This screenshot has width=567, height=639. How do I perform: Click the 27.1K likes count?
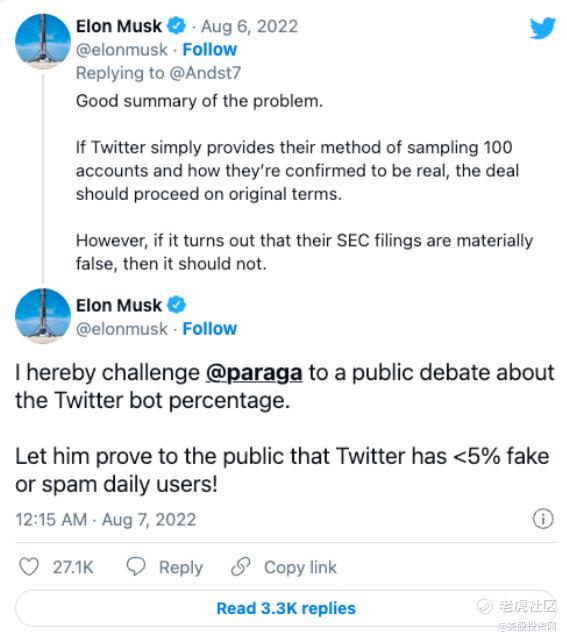click(x=73, y=567)
